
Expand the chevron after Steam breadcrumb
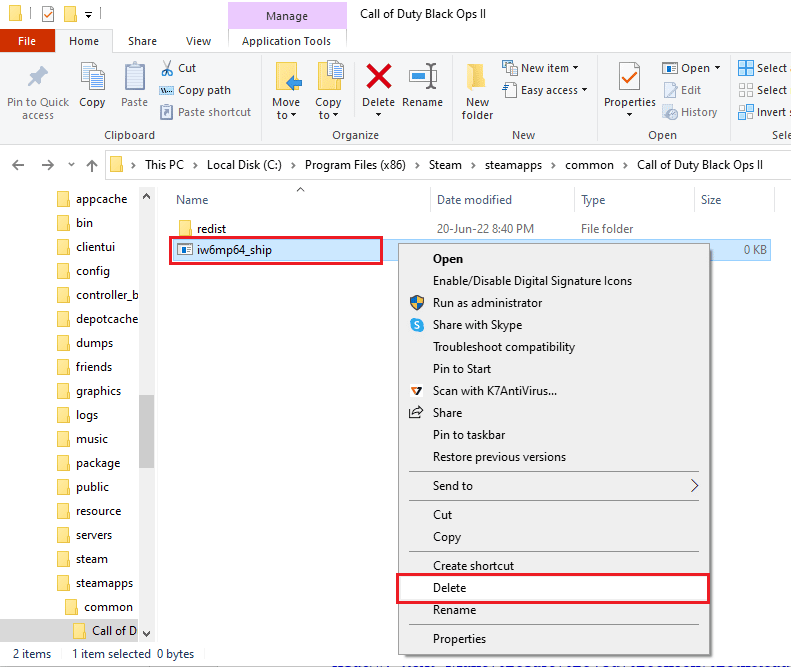pos(473,165)
